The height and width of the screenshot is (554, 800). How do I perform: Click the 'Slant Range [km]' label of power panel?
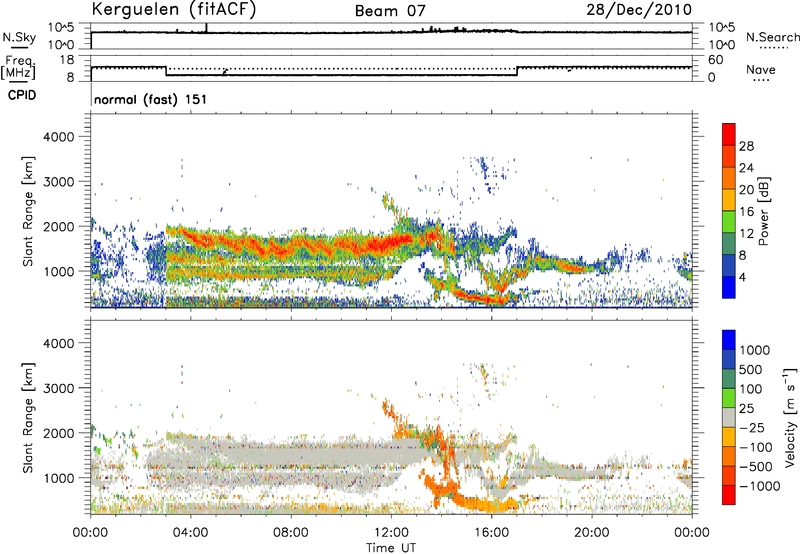coord(28,211)
